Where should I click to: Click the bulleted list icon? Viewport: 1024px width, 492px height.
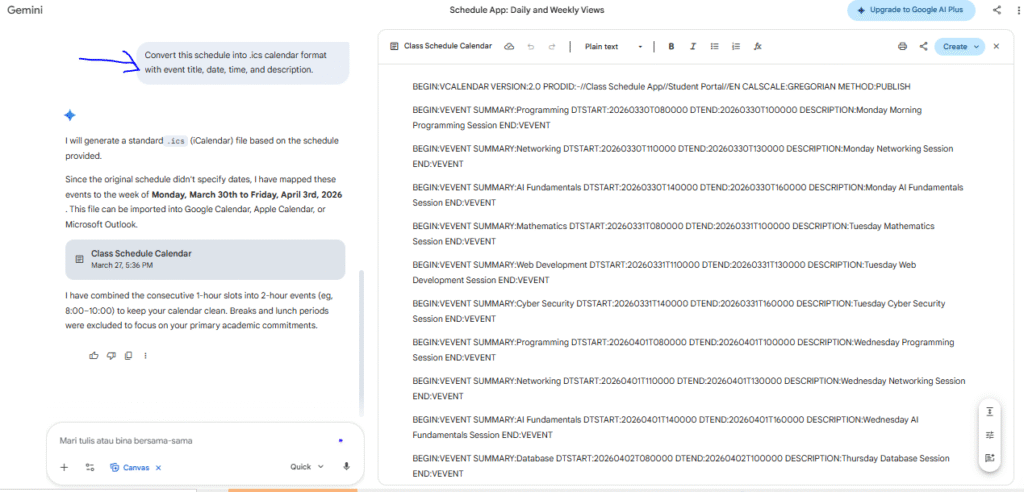pyautogui.click(x=714, y=46)
